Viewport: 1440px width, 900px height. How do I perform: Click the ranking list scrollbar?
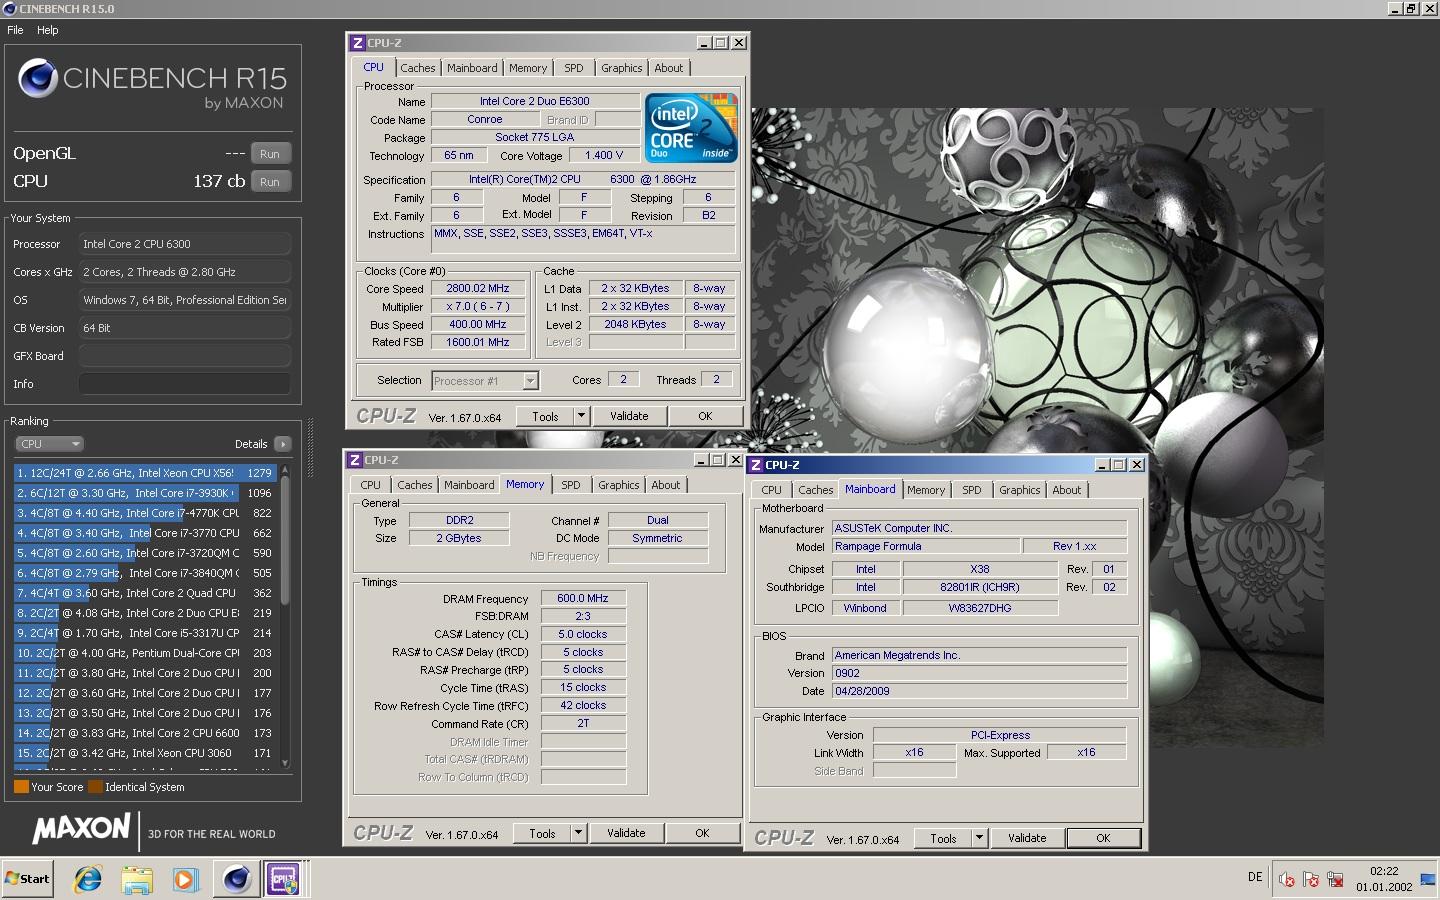click(285, 540)
